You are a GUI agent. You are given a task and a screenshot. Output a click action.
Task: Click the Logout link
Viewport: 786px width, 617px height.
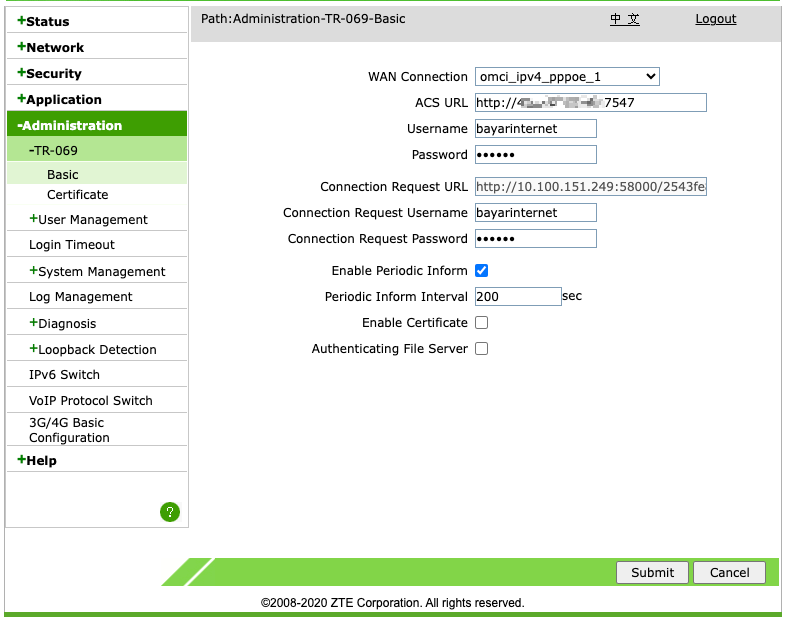pos(715,19)
